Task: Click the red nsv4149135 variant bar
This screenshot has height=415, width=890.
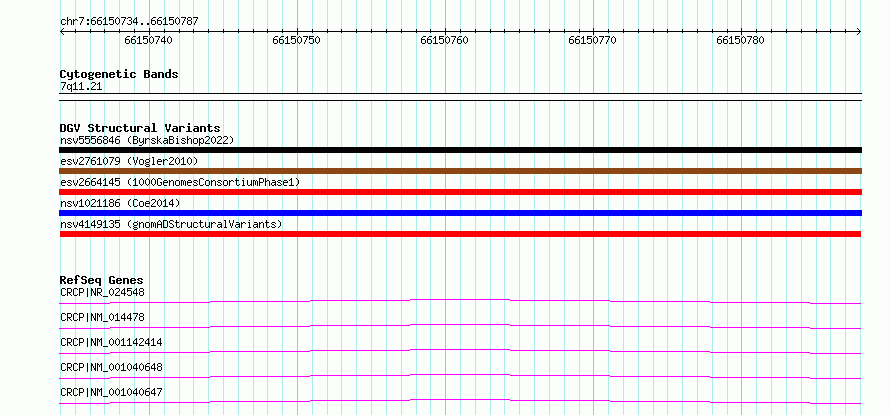Action: point(460,234)
